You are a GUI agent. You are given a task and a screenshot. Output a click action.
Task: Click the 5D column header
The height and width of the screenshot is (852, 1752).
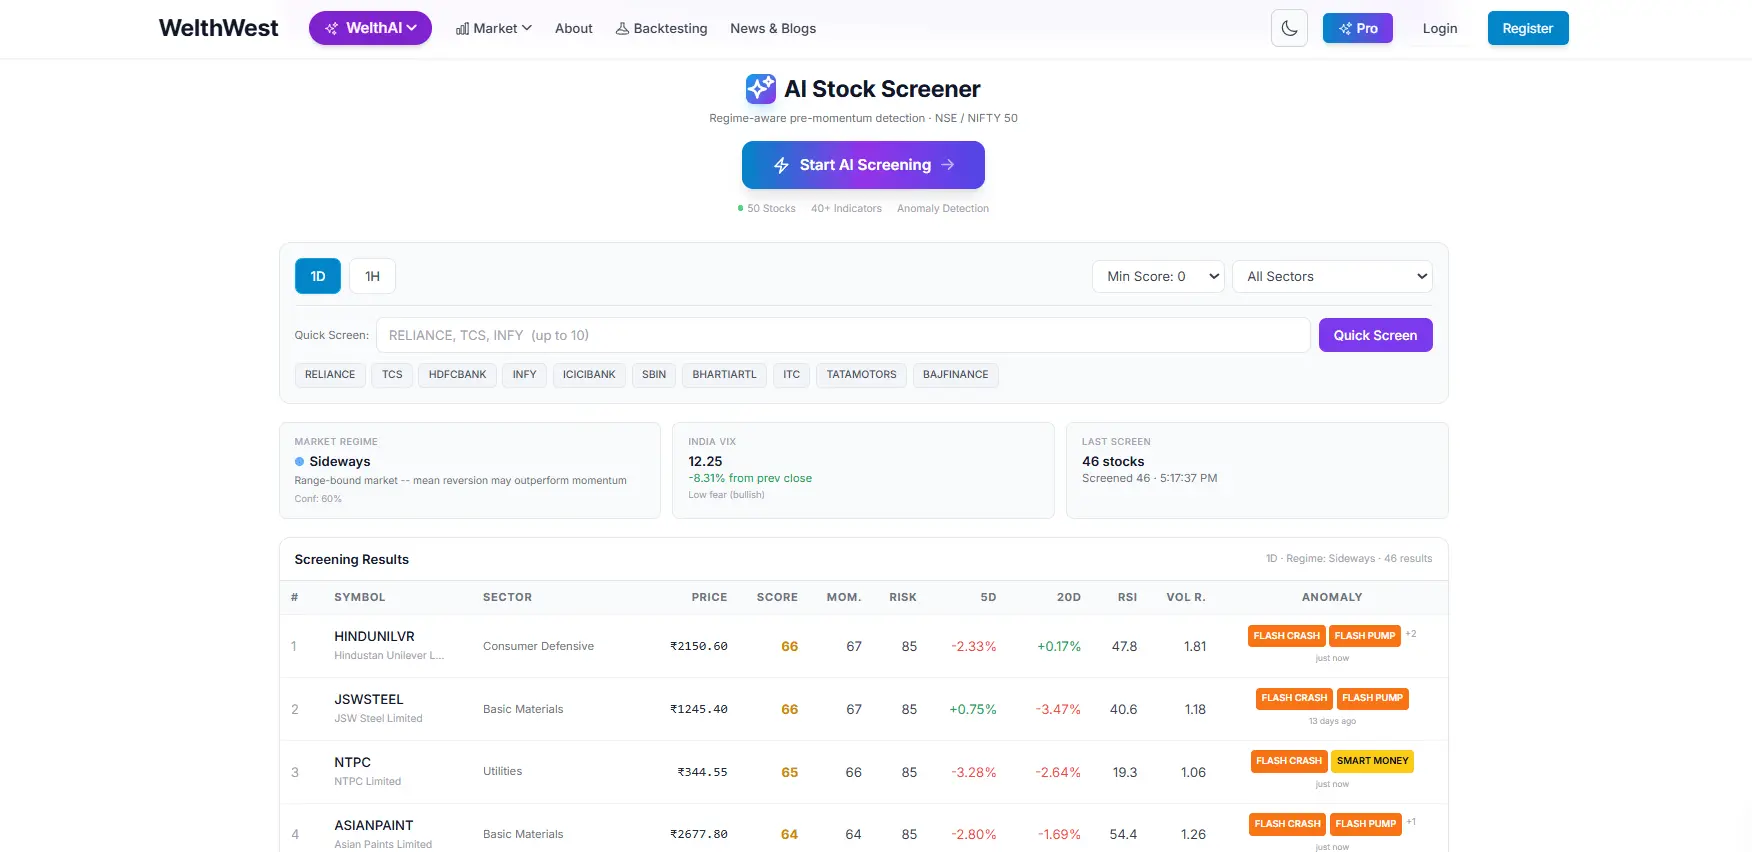pos(988,597)
